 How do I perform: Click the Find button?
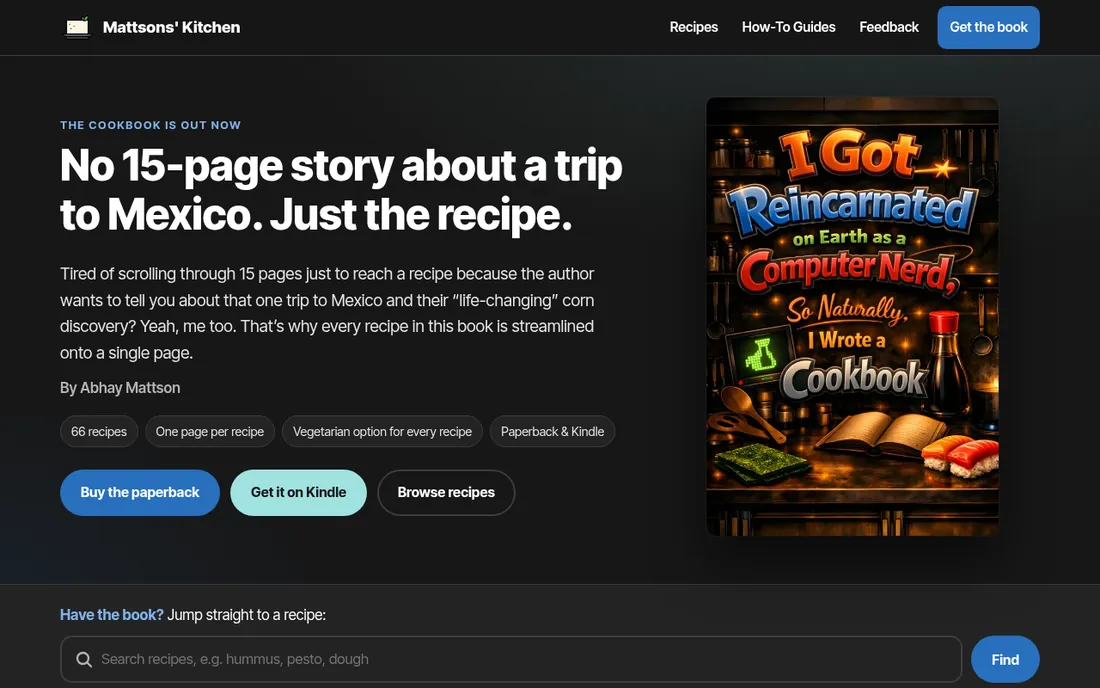[x=1005, y=659]
